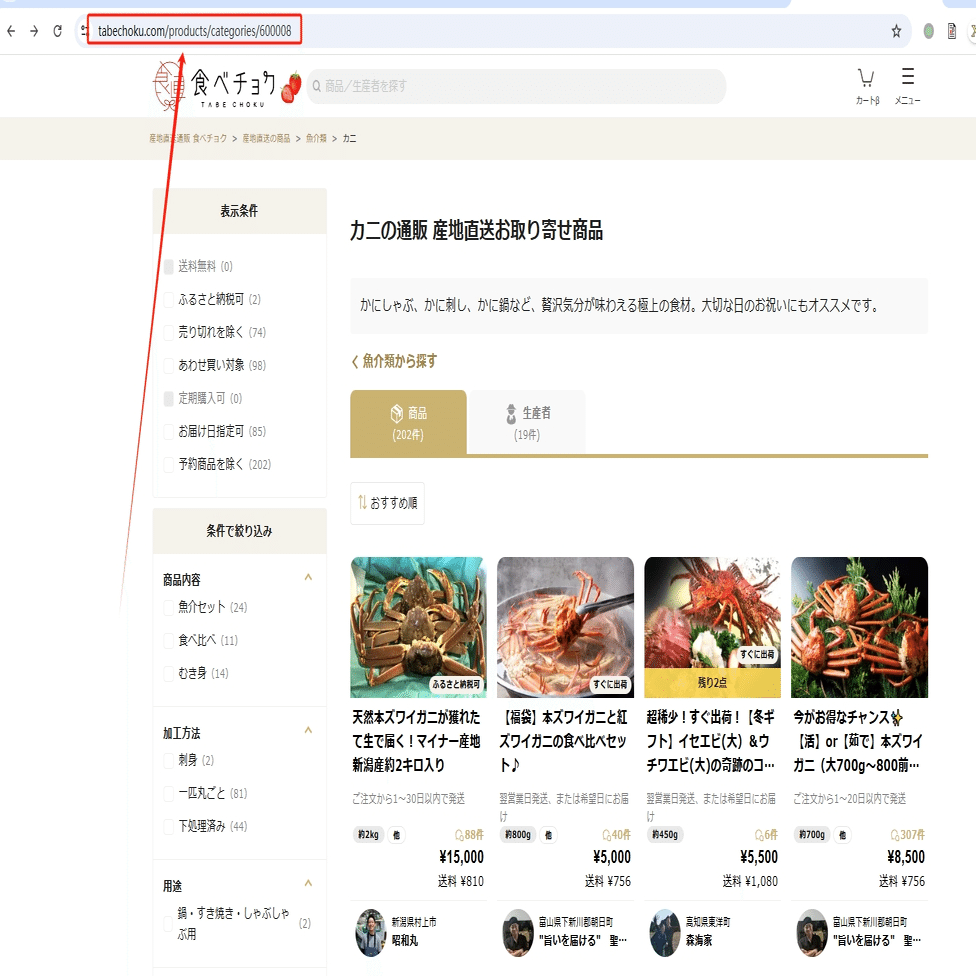
Task: Reload the page with refresh icon
Action: point(57,30)
